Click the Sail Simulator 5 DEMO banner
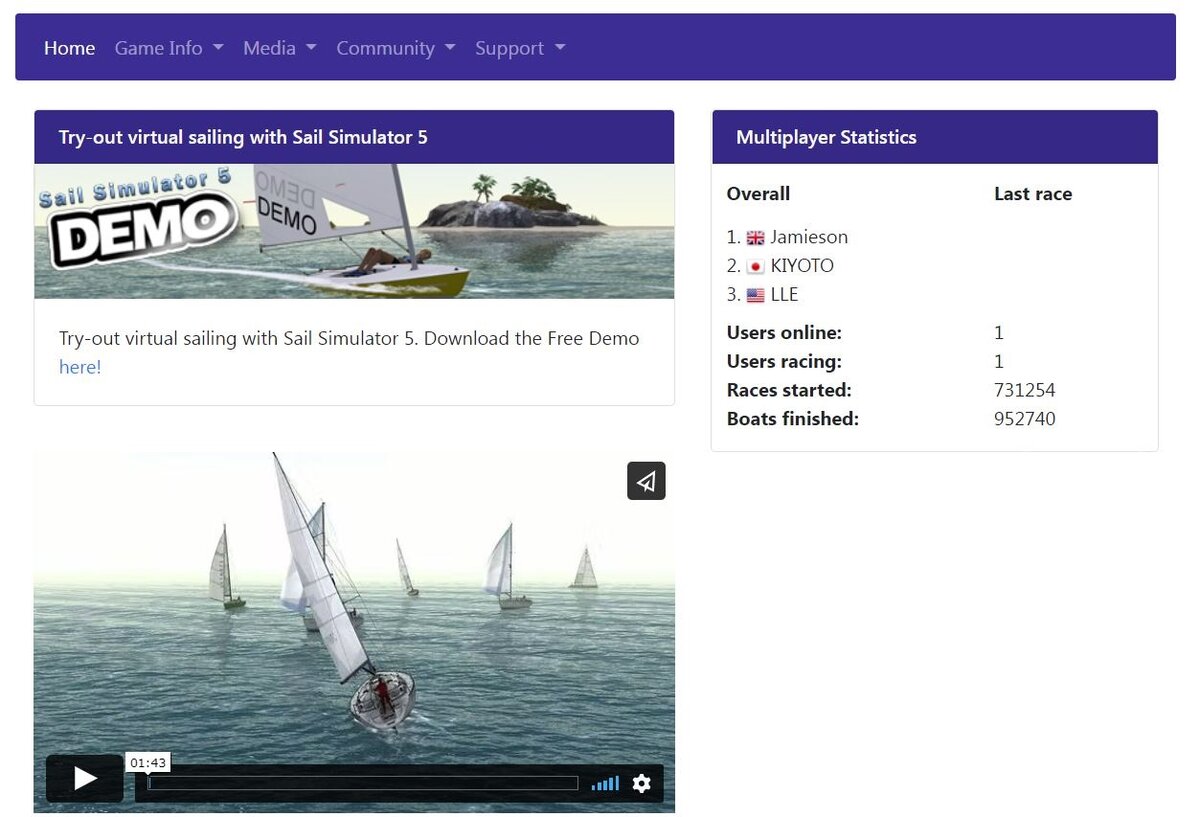Image resolution: width=1200 pixels, height=817 pixels. pyautogui.click(x=354, y=231)
